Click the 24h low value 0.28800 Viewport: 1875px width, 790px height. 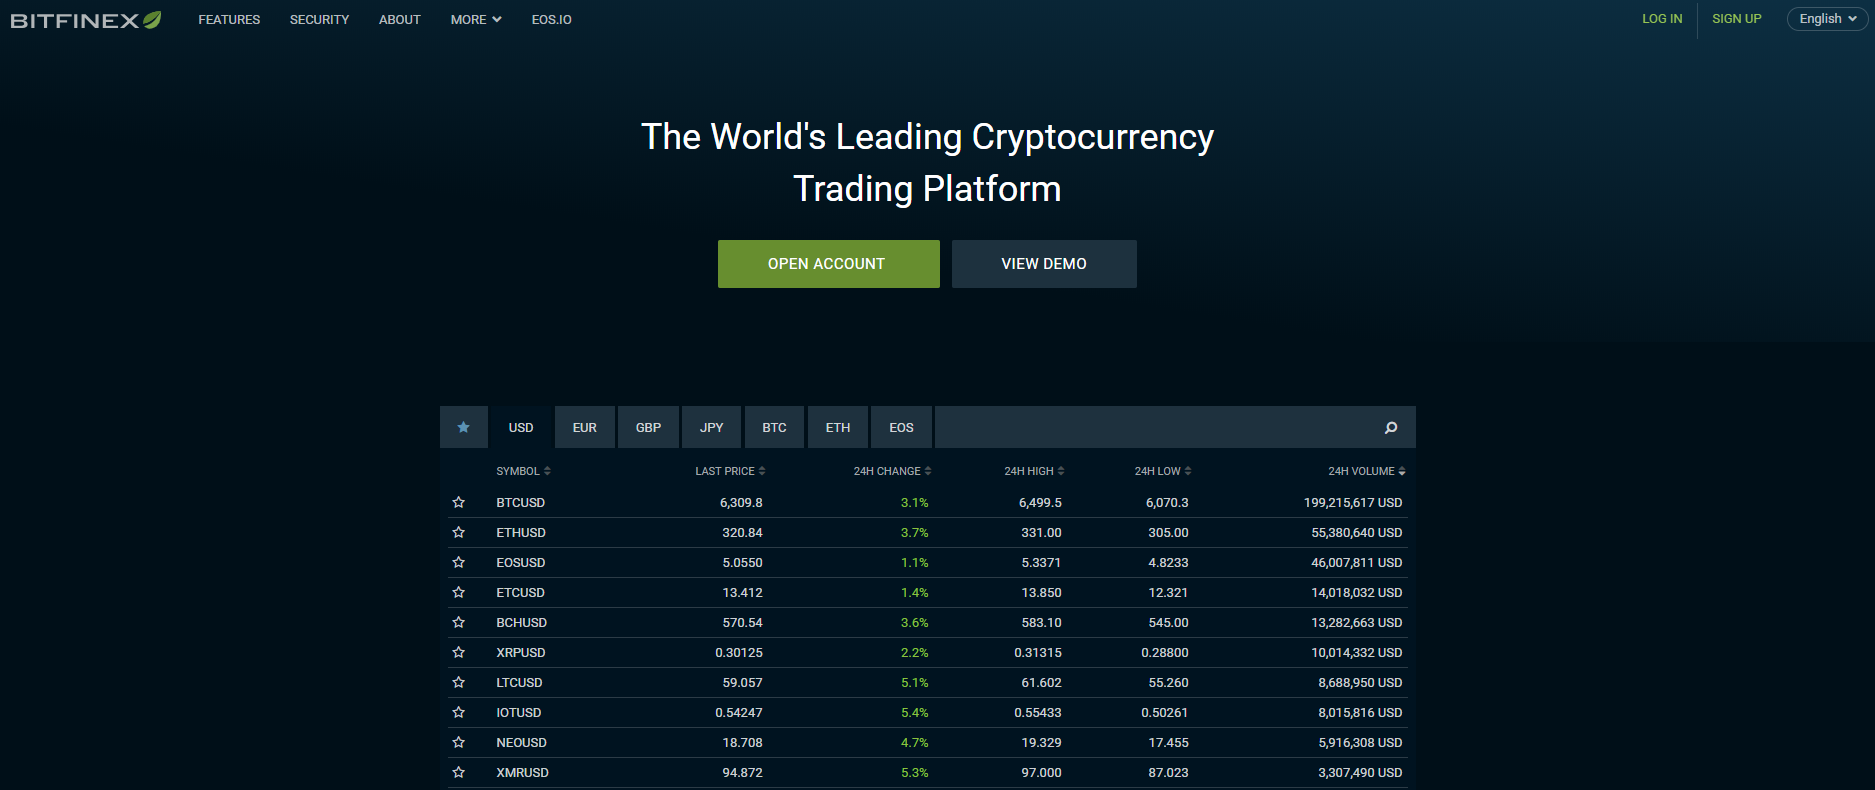[x=1165, y=653]
